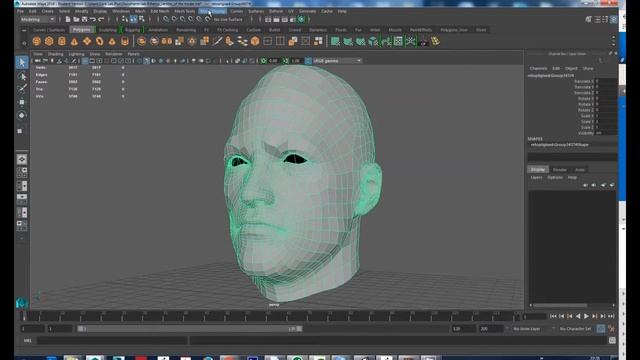Open the shelf options menu at left
This screenshot has height=360, width=640.
pos(24,42)
